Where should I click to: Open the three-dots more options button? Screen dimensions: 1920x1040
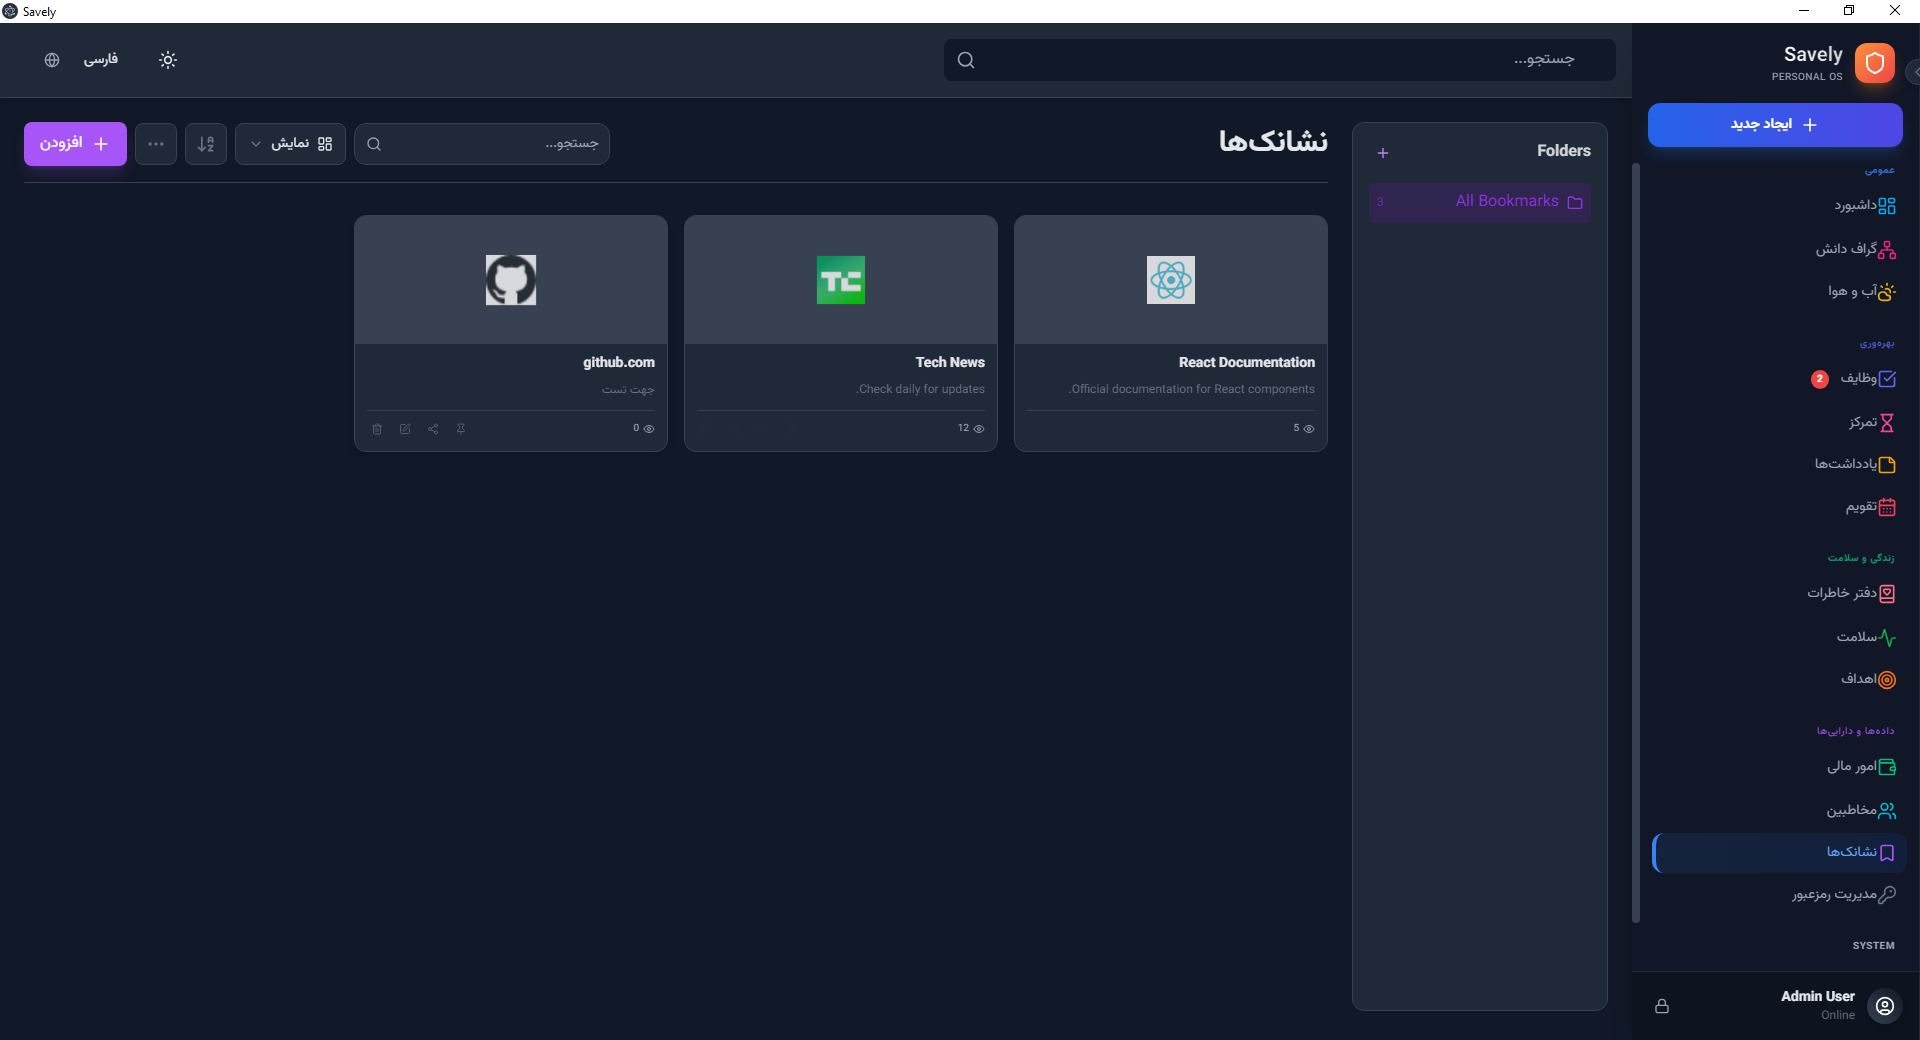point(156,144)
